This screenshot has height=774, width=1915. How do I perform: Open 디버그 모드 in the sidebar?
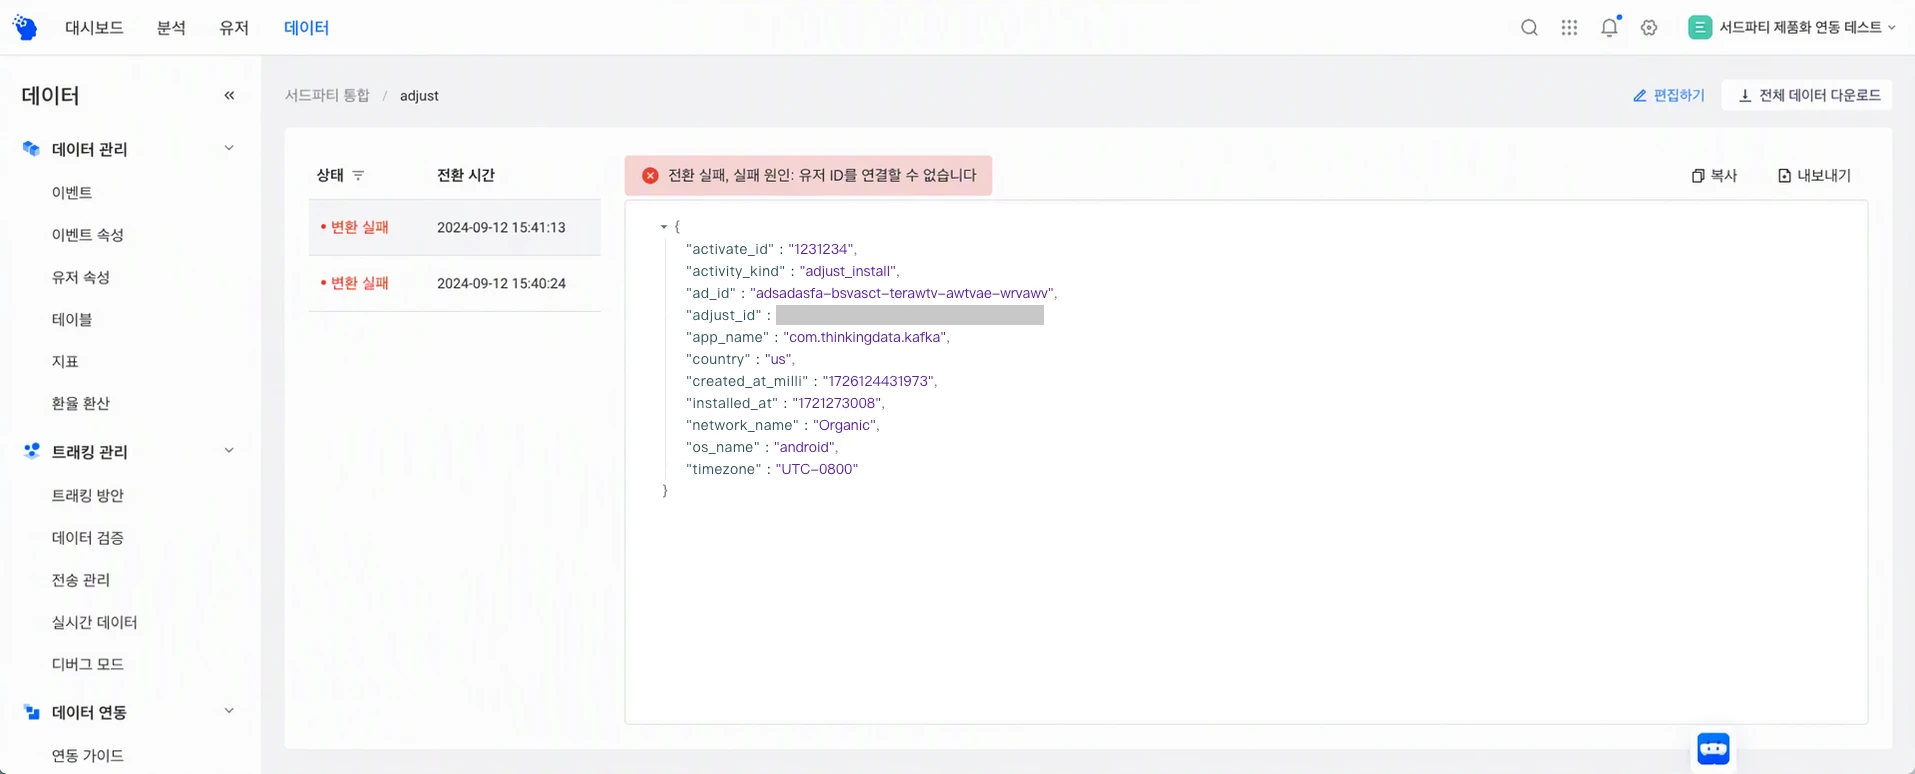(x=88, y=664)
